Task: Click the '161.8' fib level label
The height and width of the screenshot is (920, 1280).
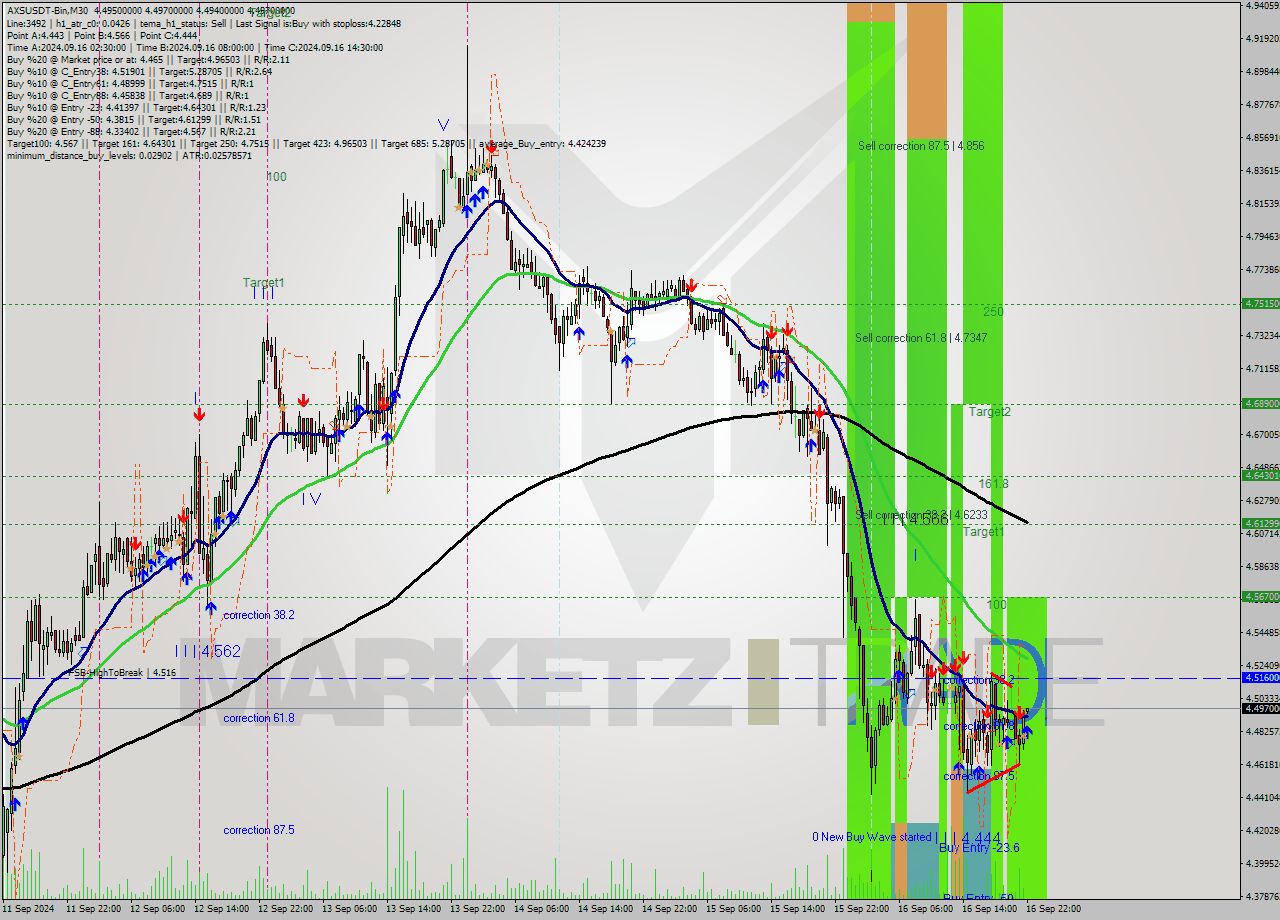Action: click(993, 483)
